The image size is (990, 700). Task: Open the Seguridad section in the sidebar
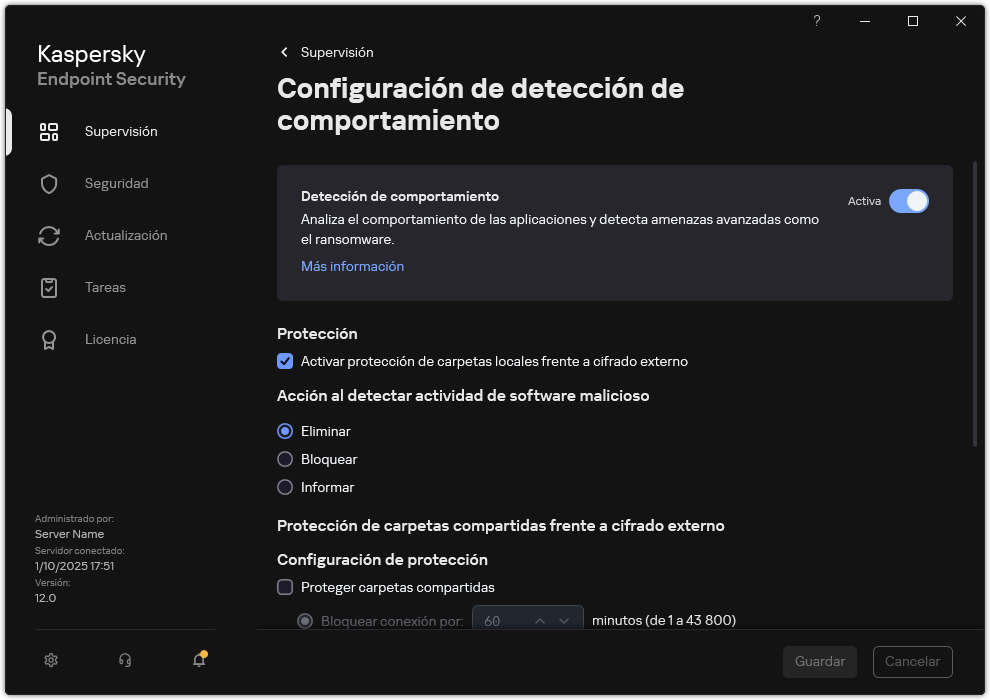(x=116, y=183)
